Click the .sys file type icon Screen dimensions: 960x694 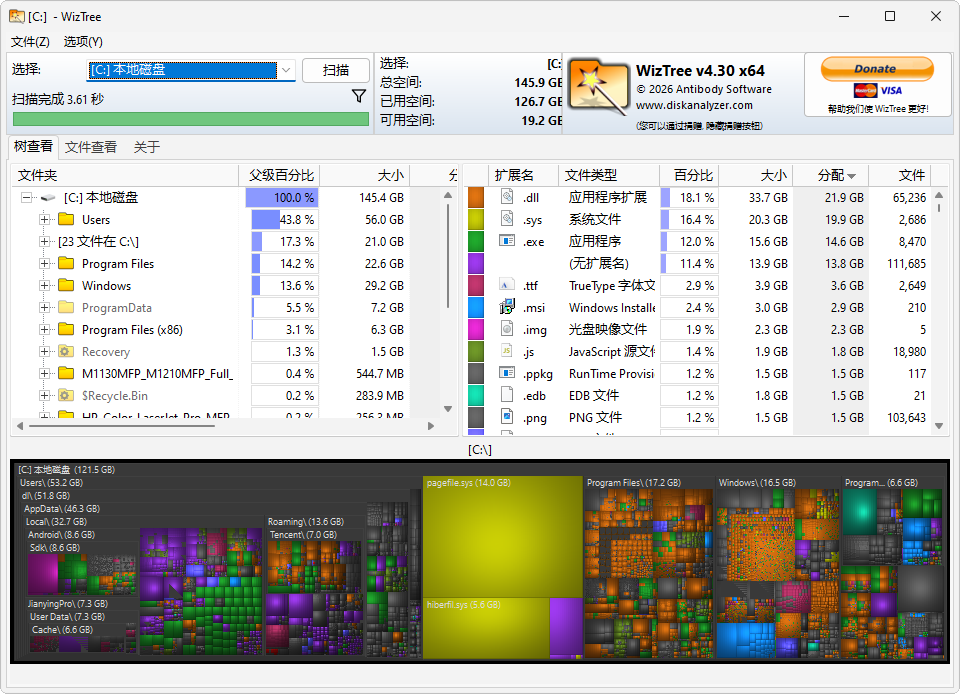507,219
